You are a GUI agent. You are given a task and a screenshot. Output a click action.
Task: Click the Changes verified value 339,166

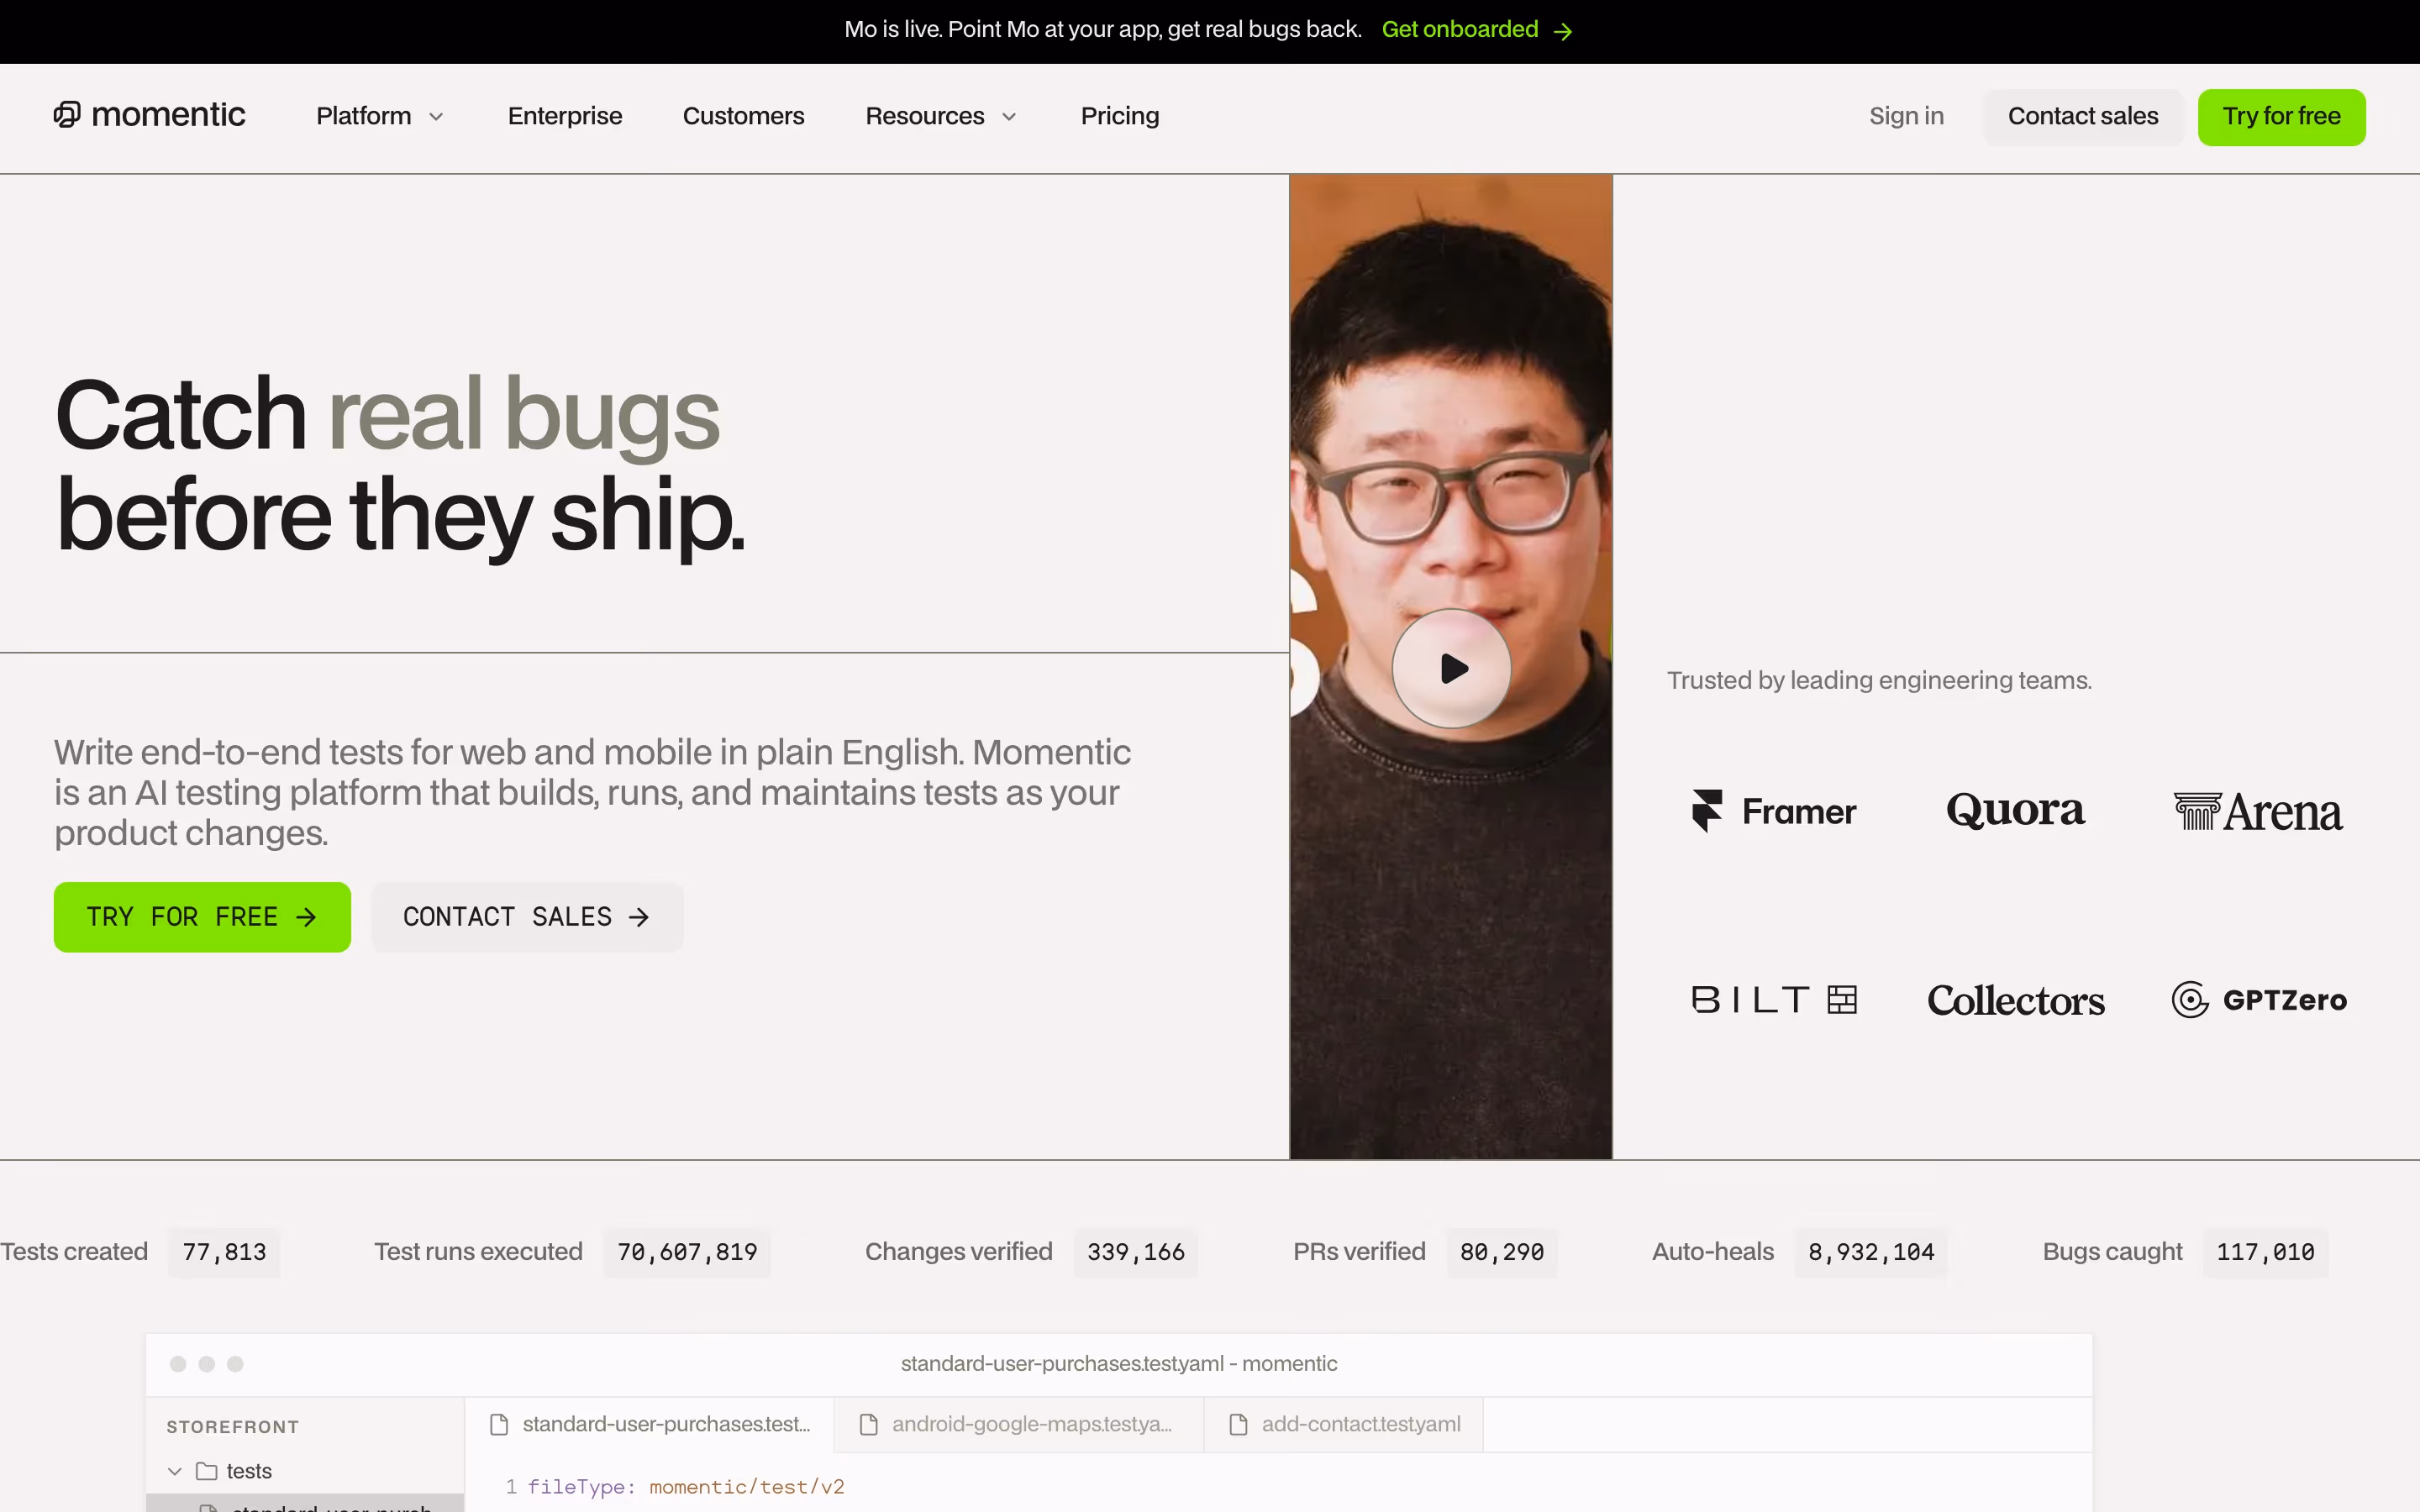1135,1252
